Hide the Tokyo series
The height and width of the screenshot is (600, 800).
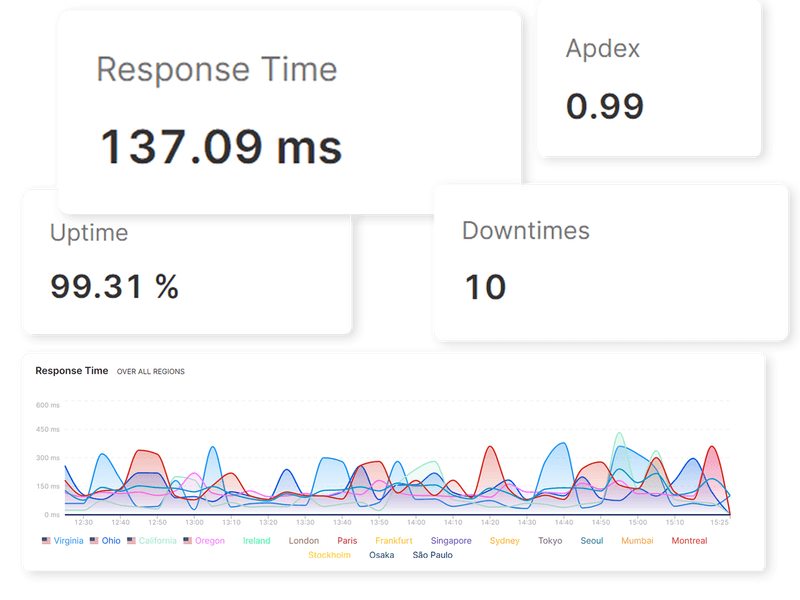pos(551,541)
